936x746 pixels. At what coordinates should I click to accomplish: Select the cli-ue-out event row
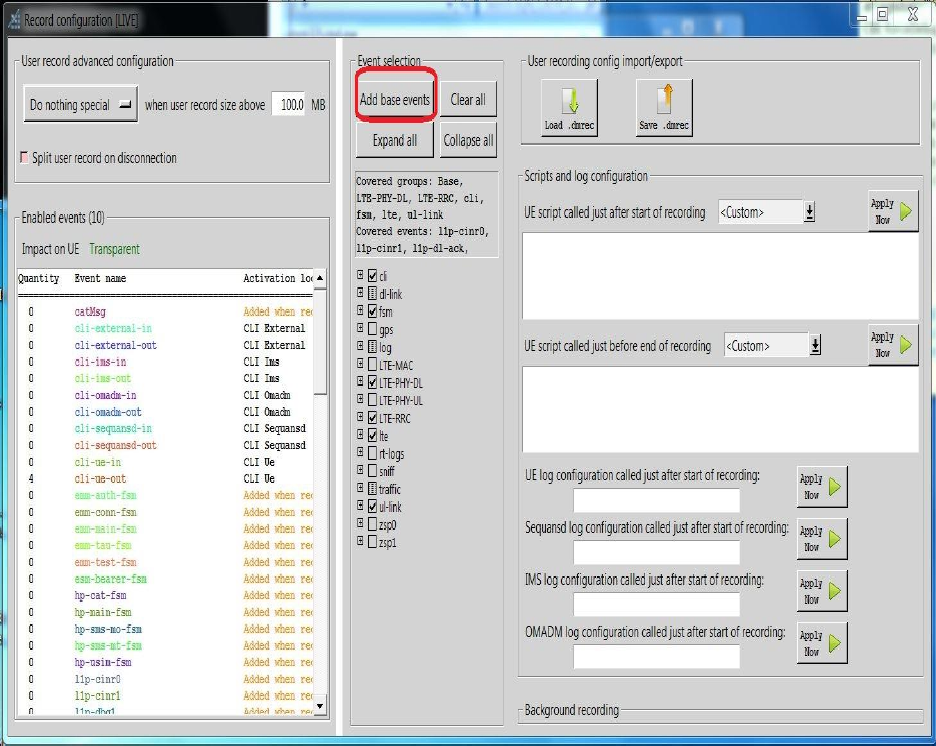[x=165, y=479]
